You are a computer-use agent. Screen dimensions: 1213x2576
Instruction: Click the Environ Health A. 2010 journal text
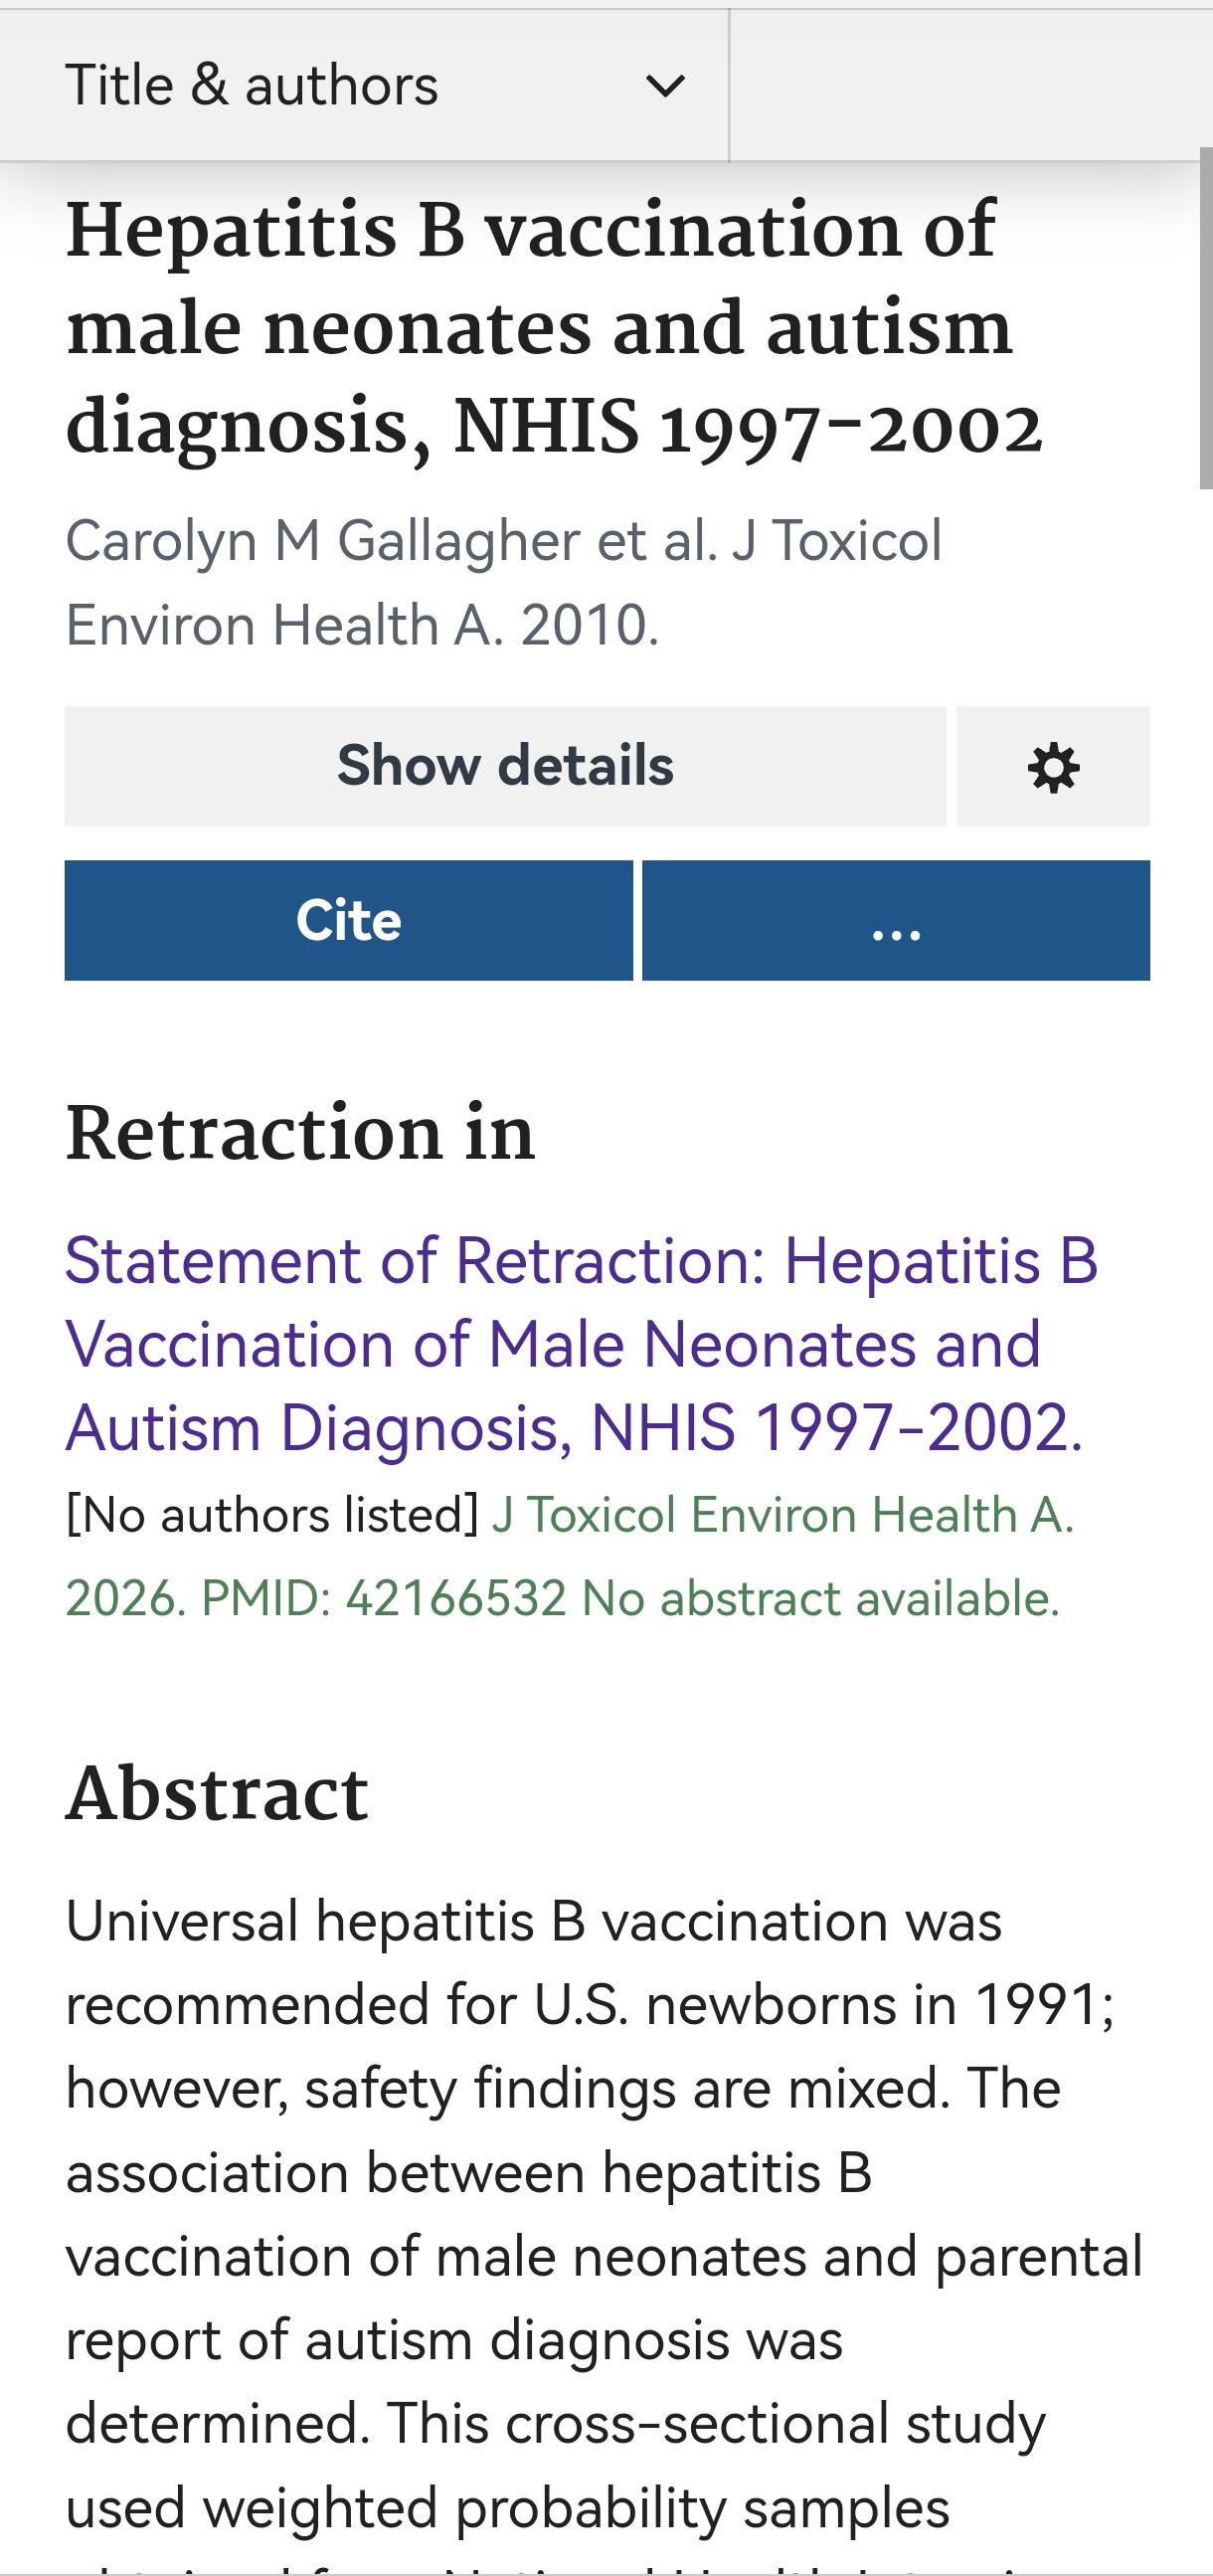click(x=362, y=625)
